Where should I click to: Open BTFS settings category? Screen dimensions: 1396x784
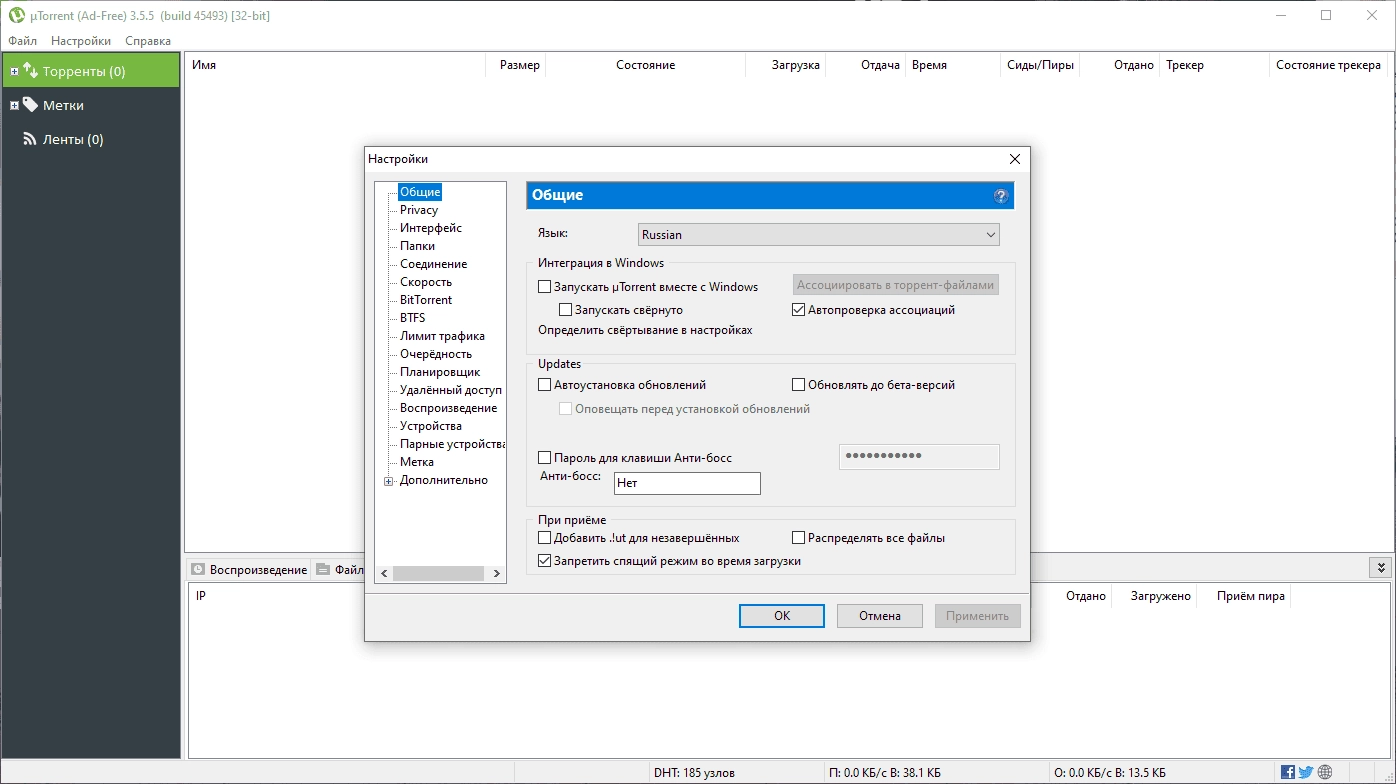tap(412, 318)
